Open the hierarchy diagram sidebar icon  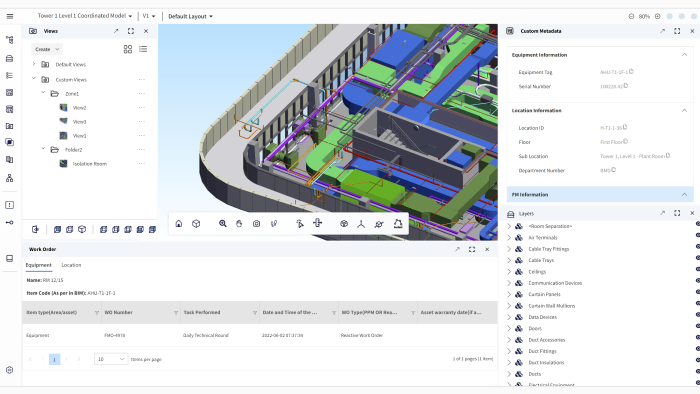9,178
